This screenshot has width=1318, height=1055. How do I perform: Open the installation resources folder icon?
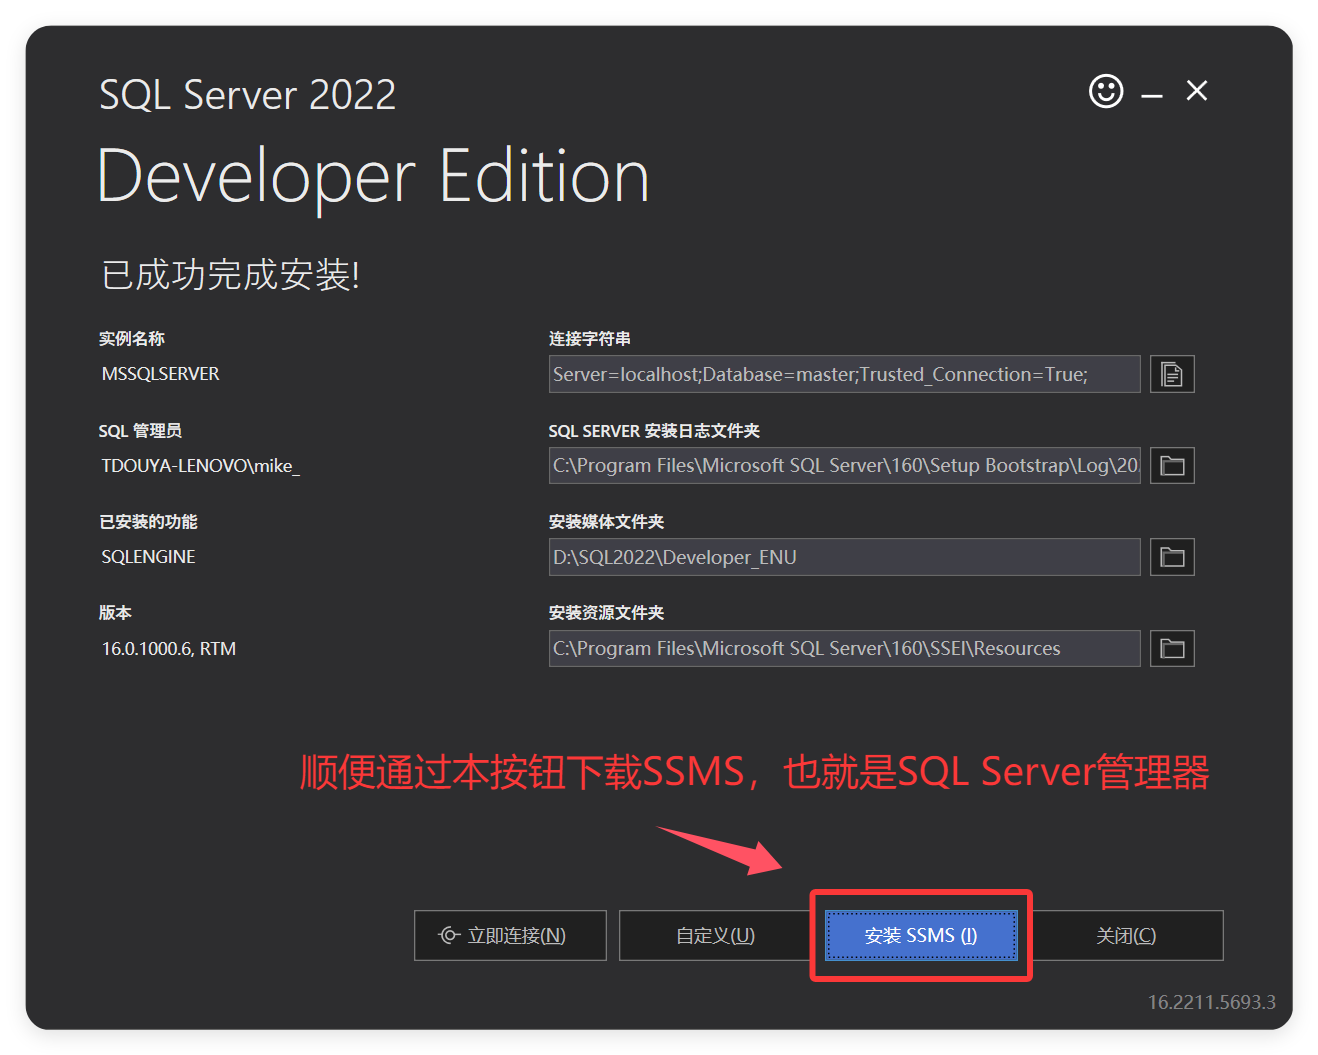coord(1172,648)
